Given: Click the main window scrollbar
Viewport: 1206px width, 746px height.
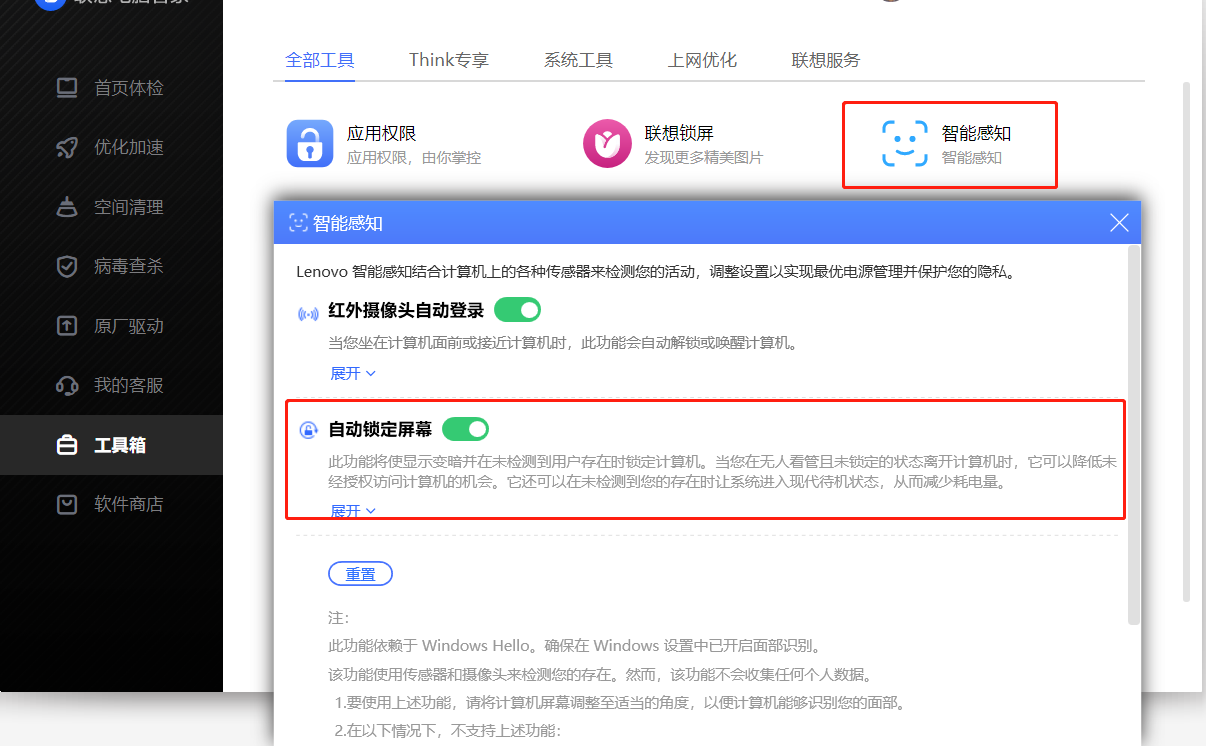Looking at the screenshot, I should 1186,342.
